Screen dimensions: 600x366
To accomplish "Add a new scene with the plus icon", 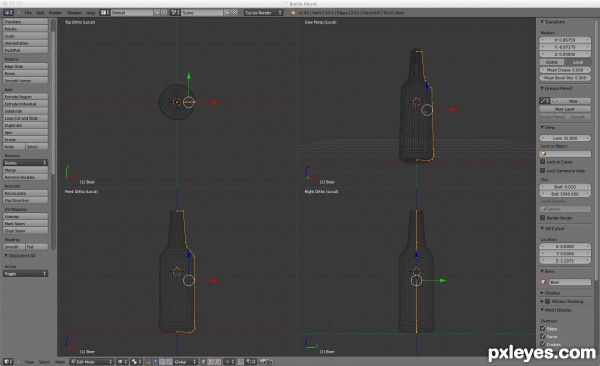I will [227, 13].
